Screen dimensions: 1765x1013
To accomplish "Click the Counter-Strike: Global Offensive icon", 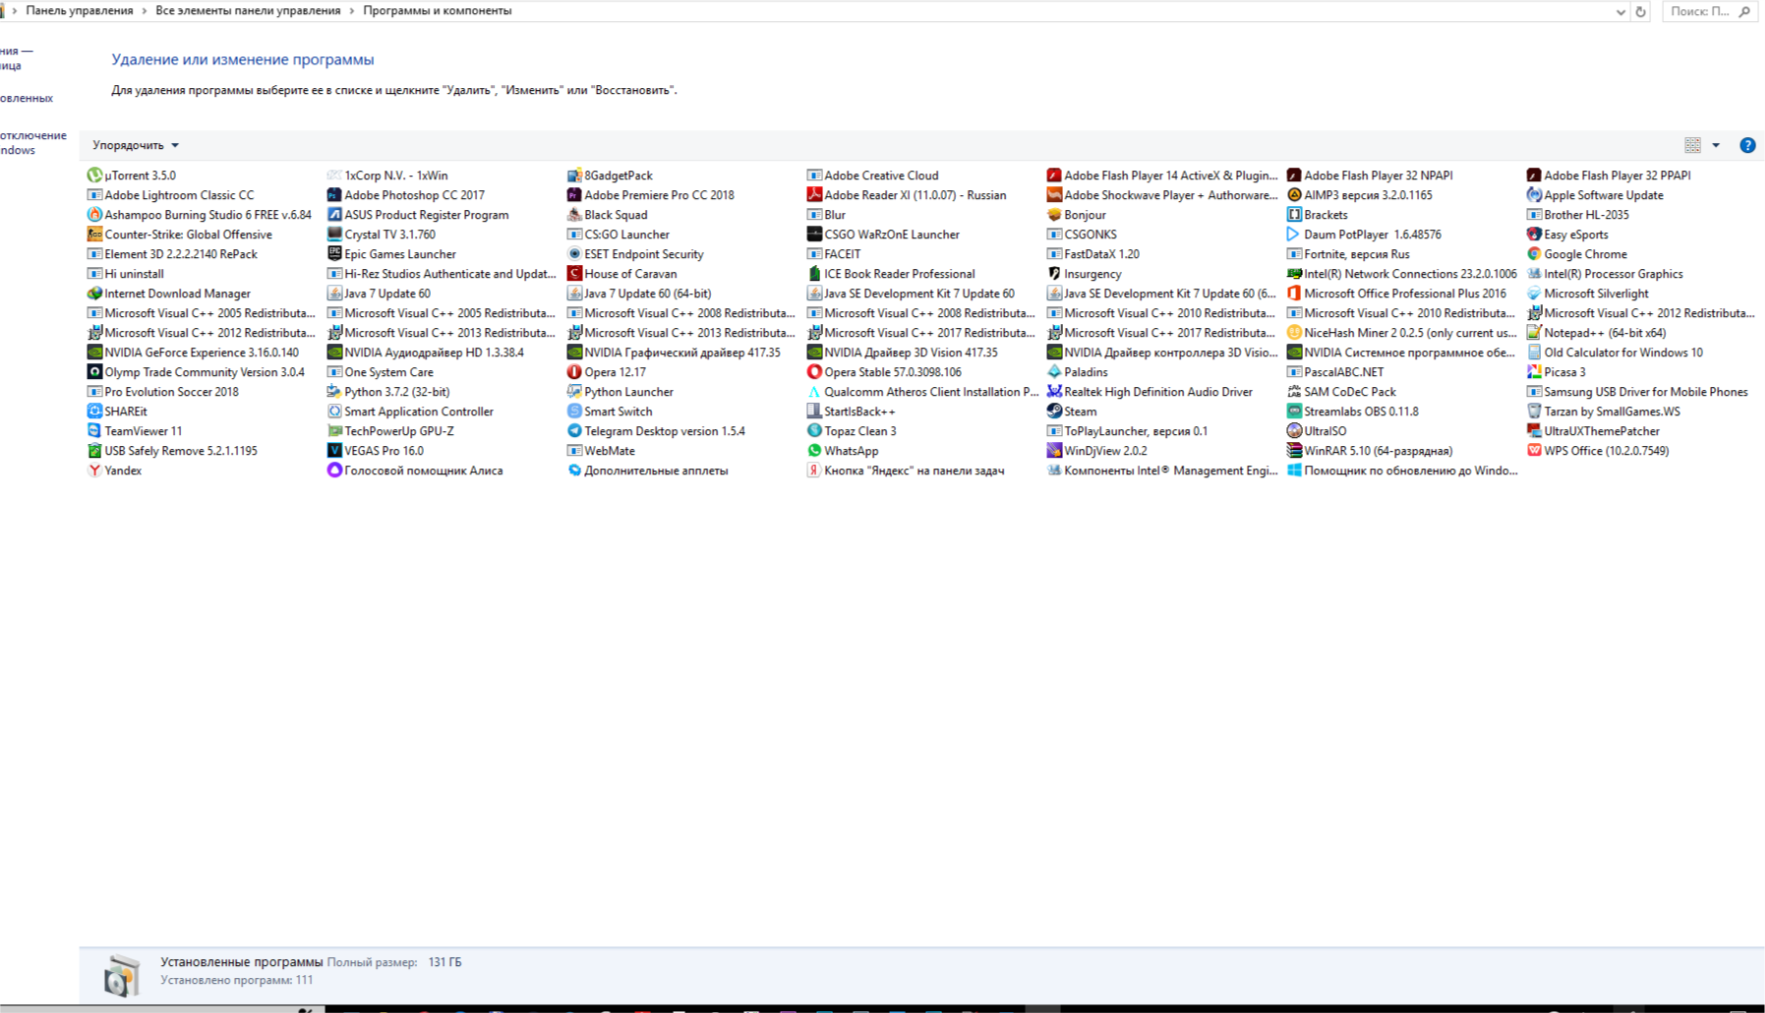I will (94, 234).
